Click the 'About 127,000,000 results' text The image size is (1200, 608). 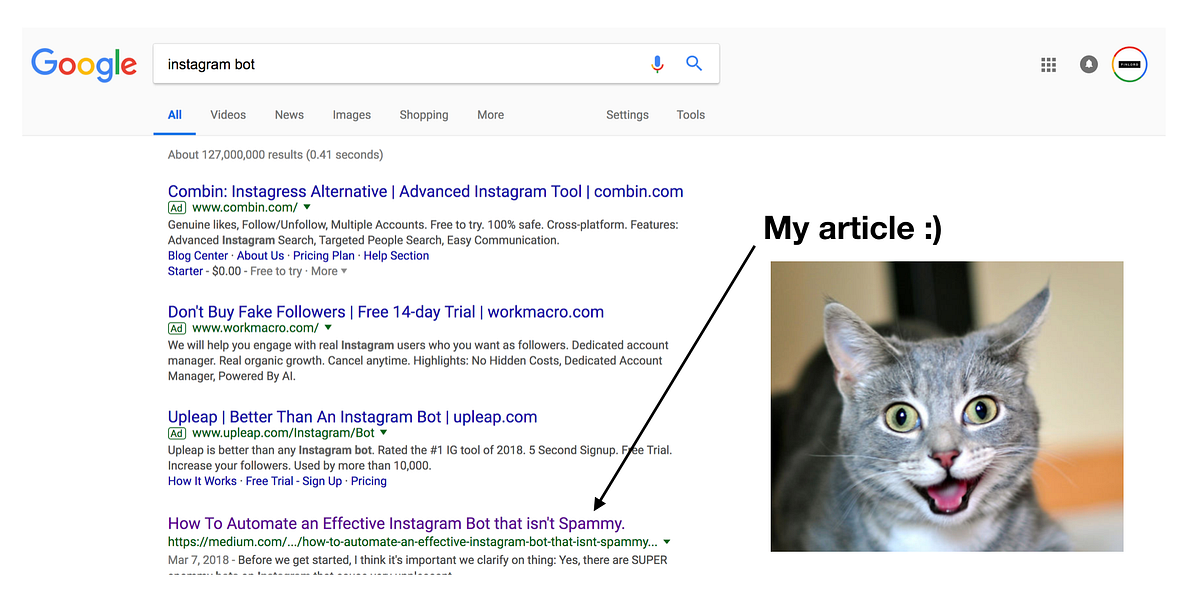pyautogui.click(x=276, y=155)
